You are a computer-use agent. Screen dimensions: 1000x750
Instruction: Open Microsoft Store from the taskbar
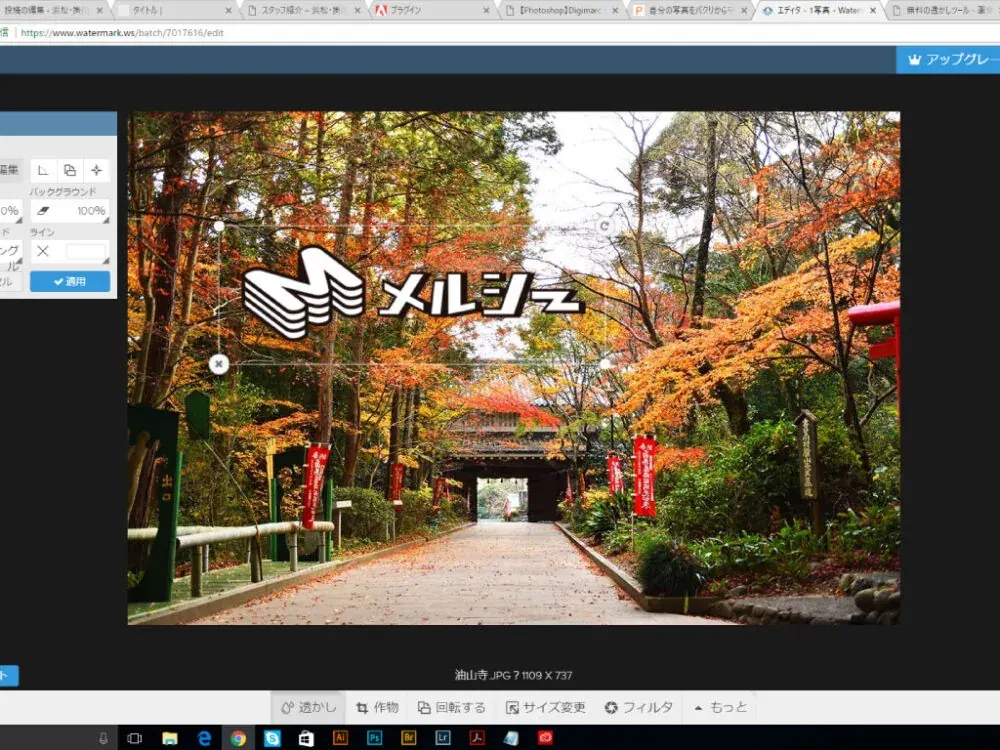click(x=306, y=739)
